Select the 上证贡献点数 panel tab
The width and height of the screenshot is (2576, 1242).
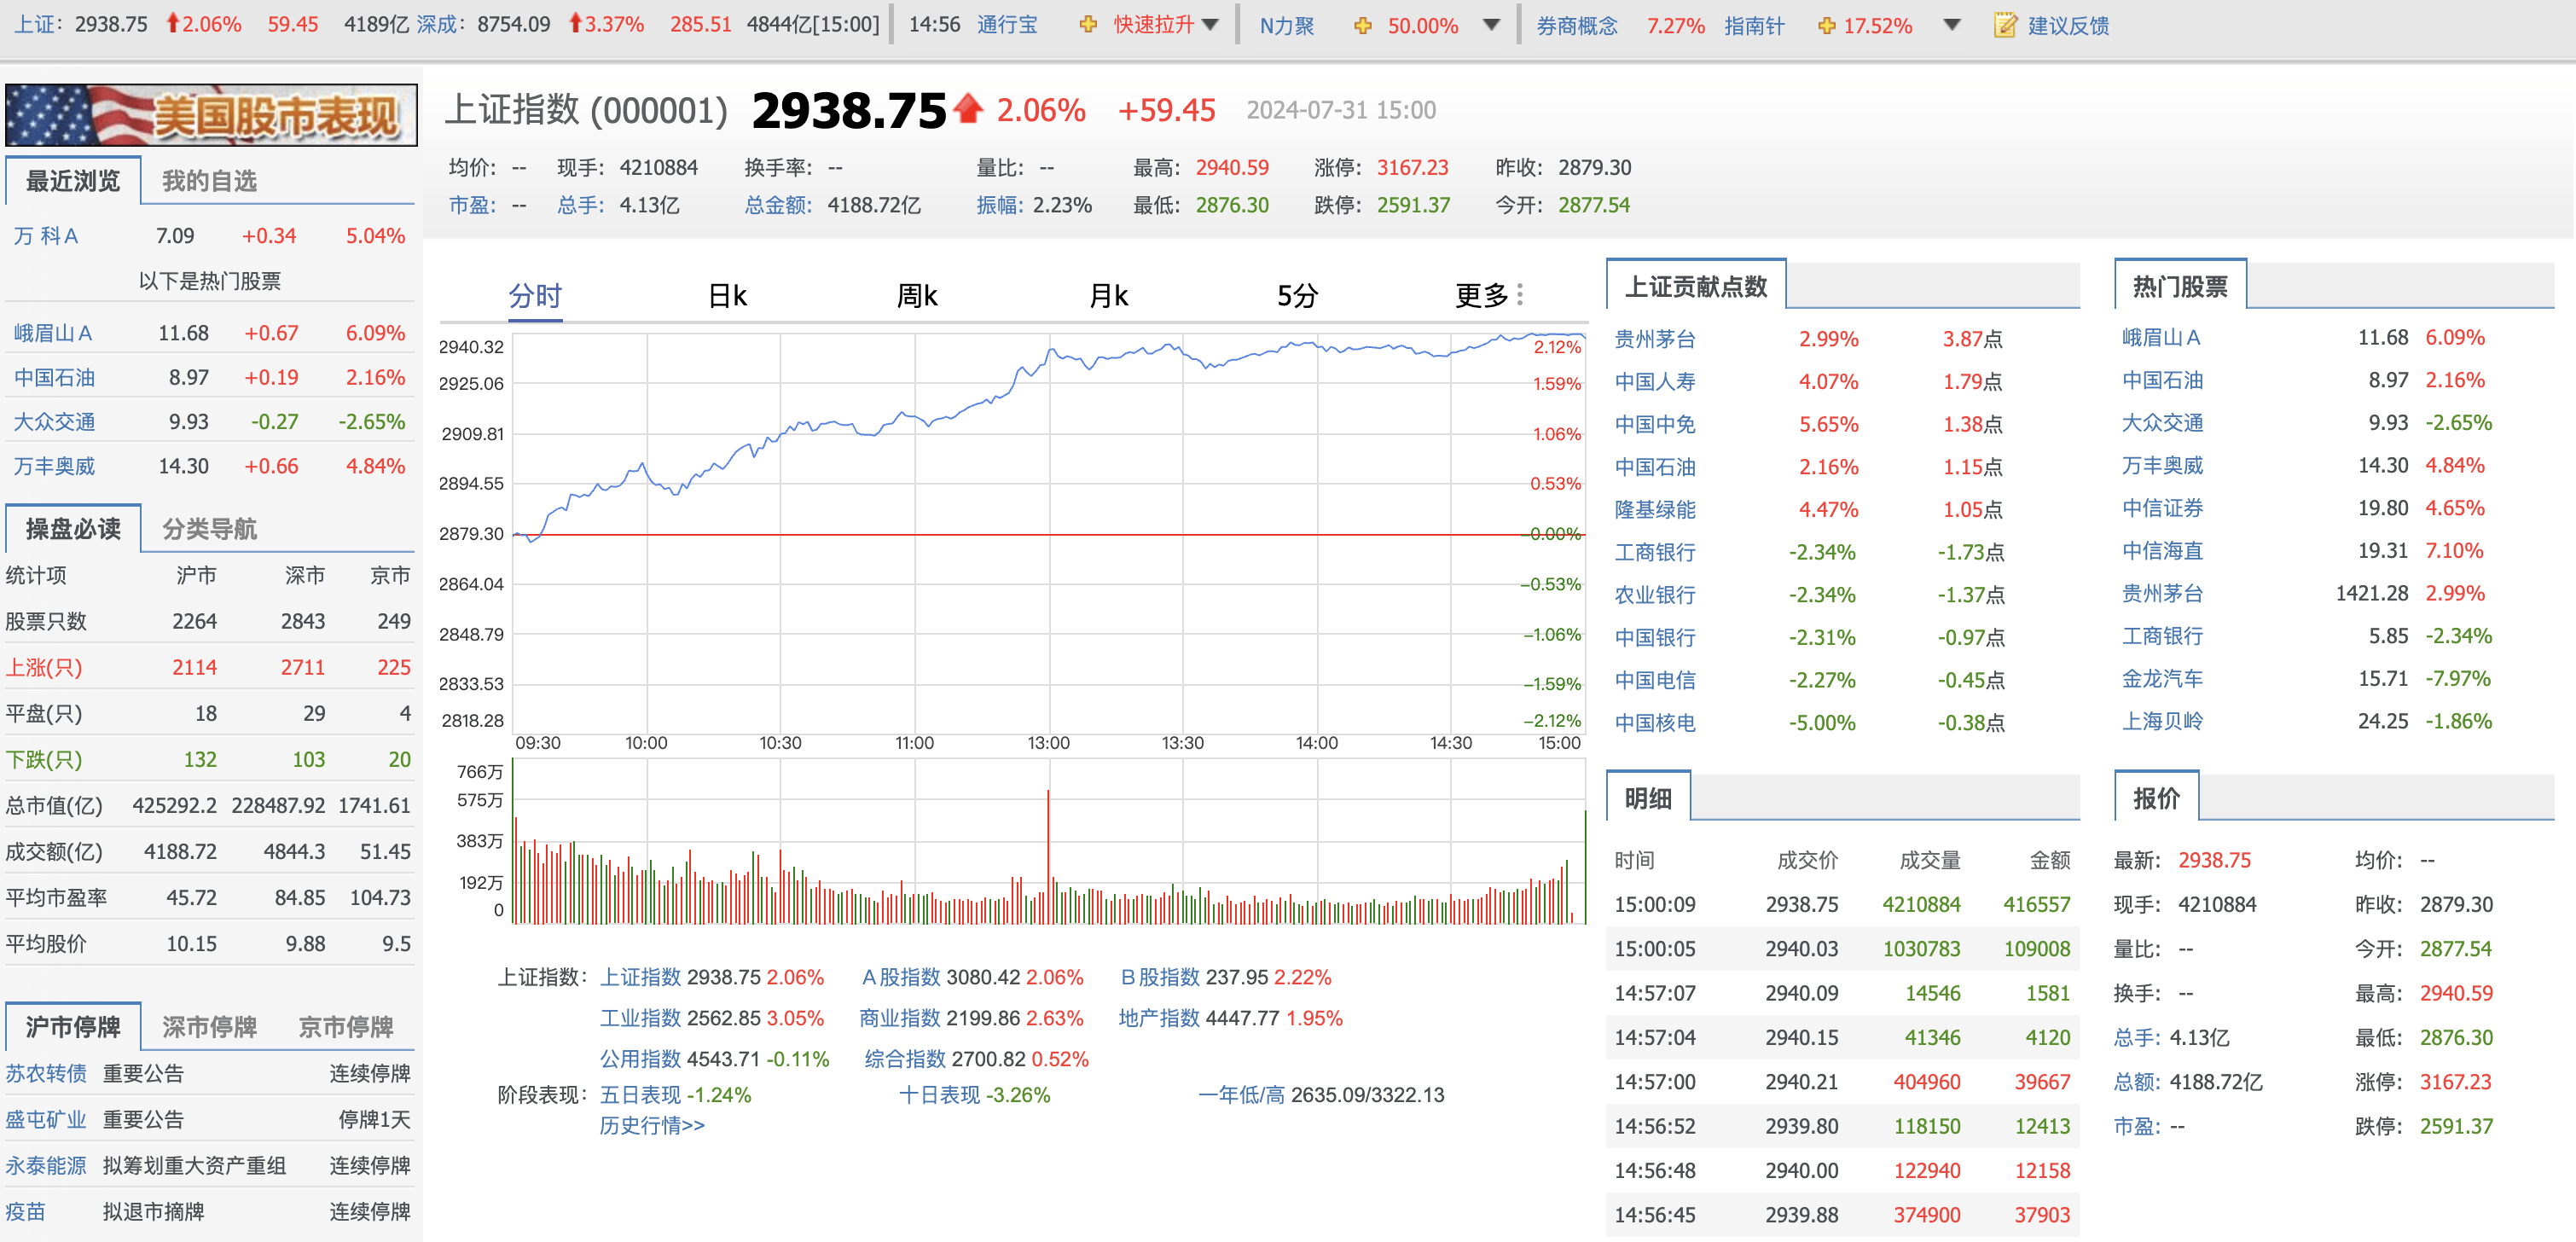(x=1696, y=287)
